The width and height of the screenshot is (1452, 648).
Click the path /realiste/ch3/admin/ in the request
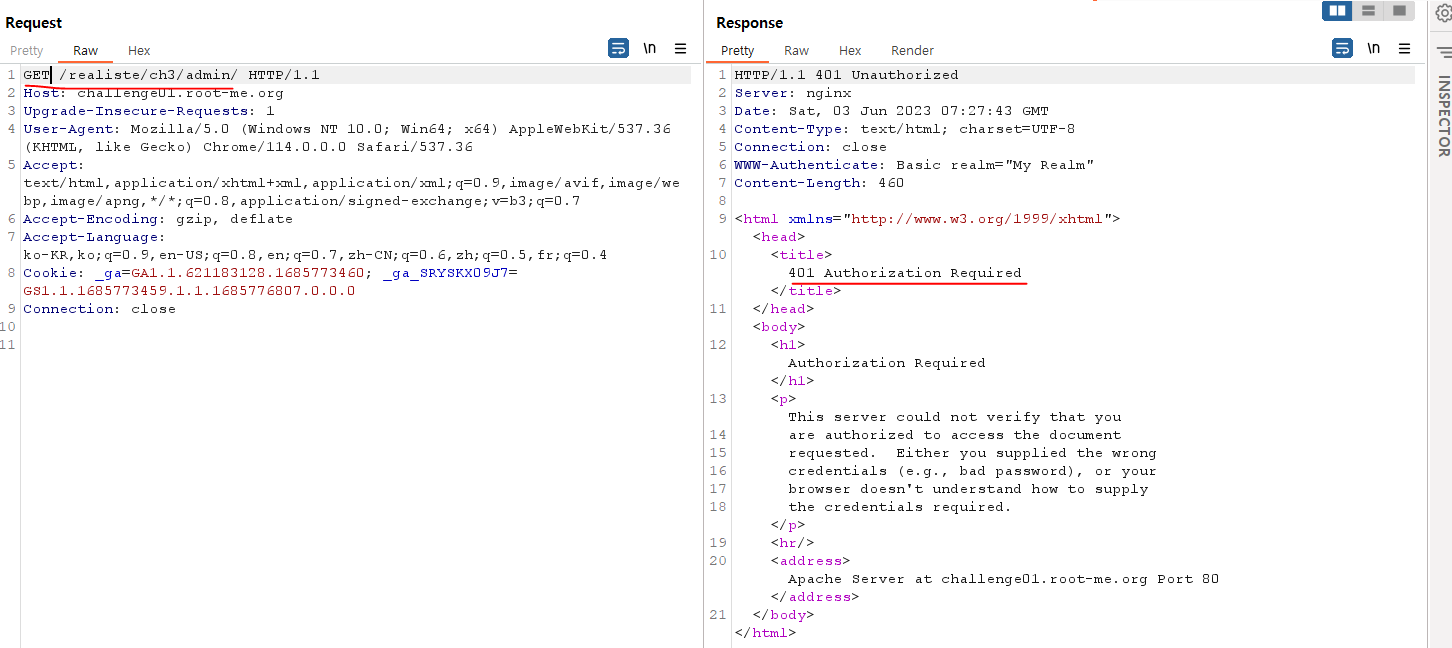pos(149,75)
